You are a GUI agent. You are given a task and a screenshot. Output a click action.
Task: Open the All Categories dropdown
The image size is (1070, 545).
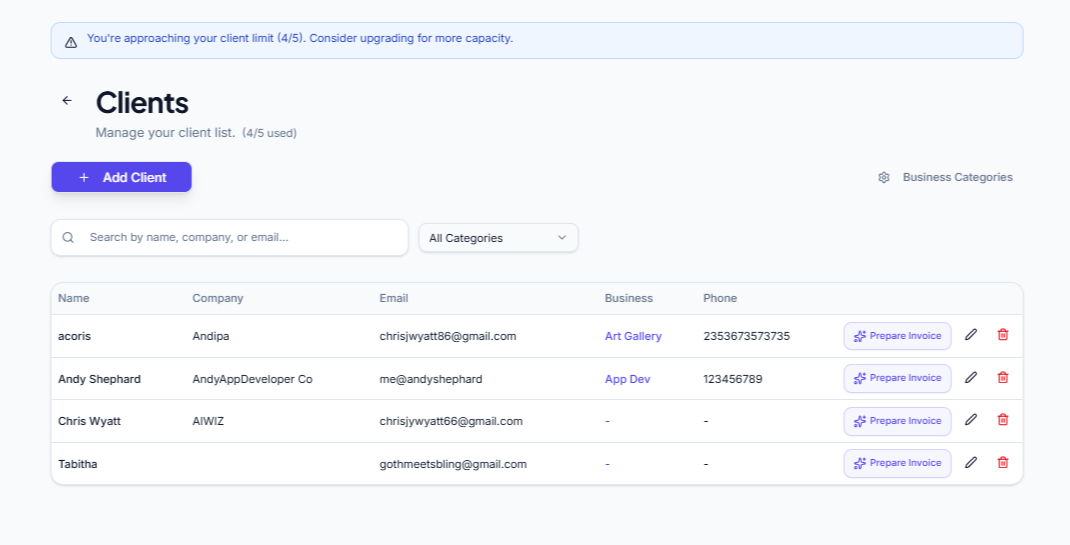498,238
